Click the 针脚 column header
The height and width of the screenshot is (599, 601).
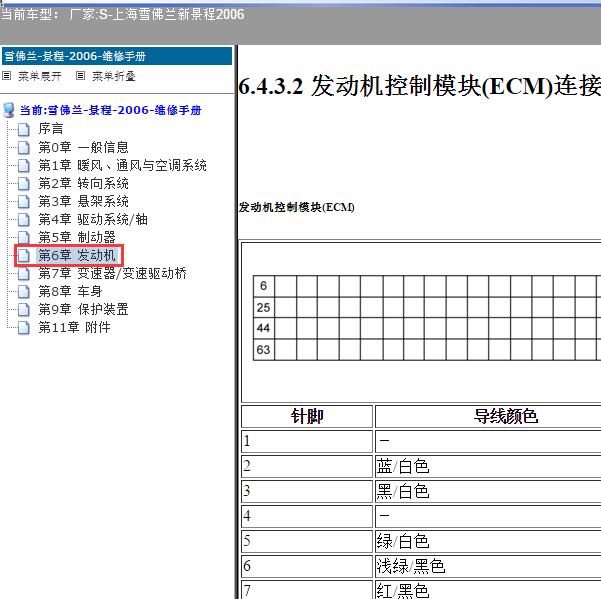pos(307,416)
